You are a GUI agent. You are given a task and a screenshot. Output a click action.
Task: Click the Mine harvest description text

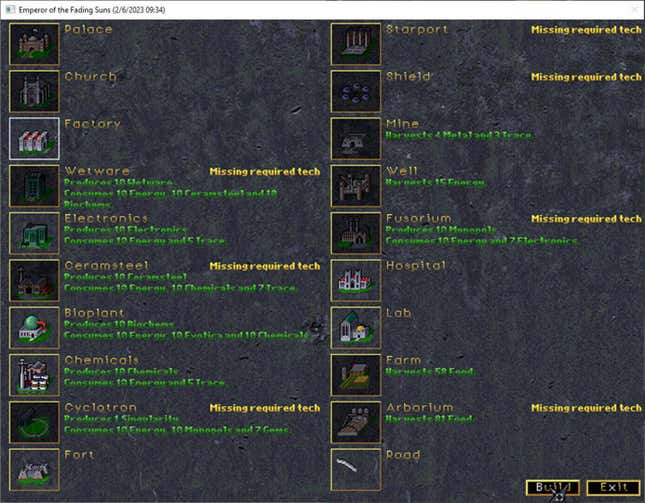point(458,135)
